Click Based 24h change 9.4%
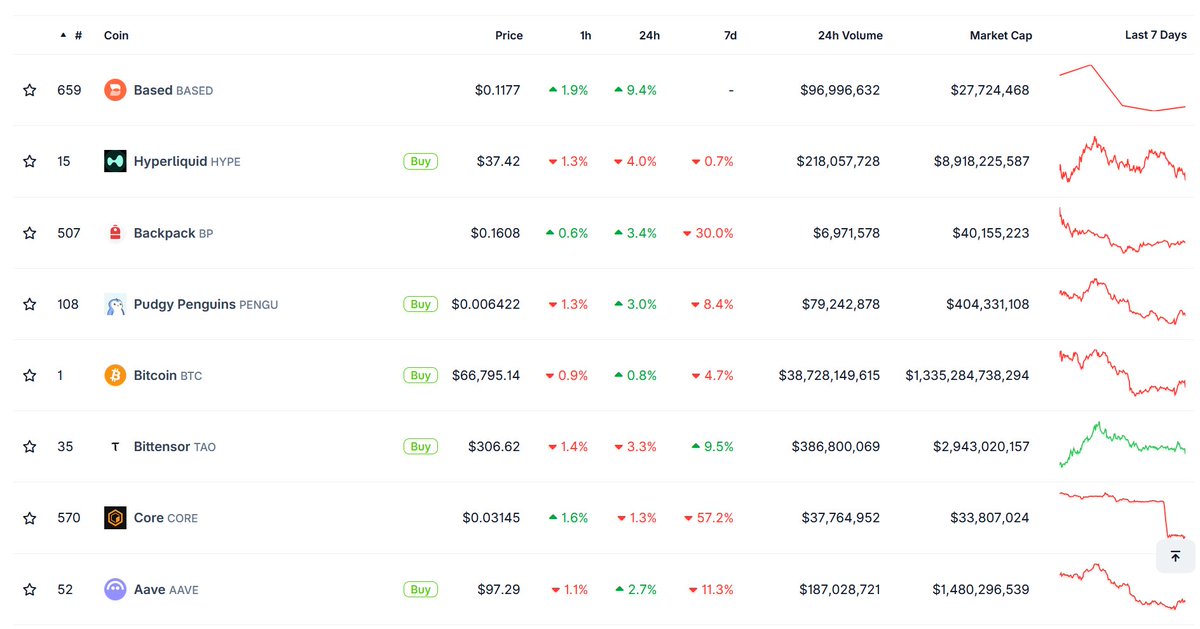The image size is (1200, 629). click(x=636, y=90)
